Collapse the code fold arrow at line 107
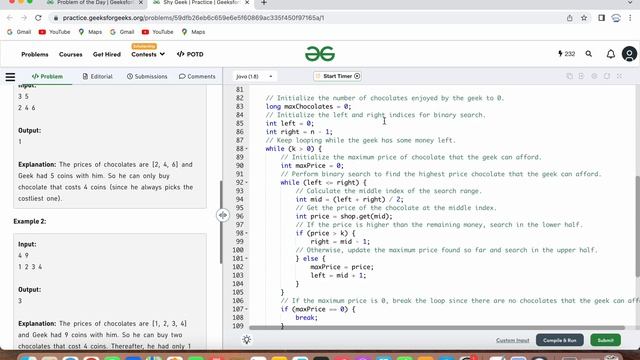The width and height of the screenshot is (640, 360). coord(246,309)
